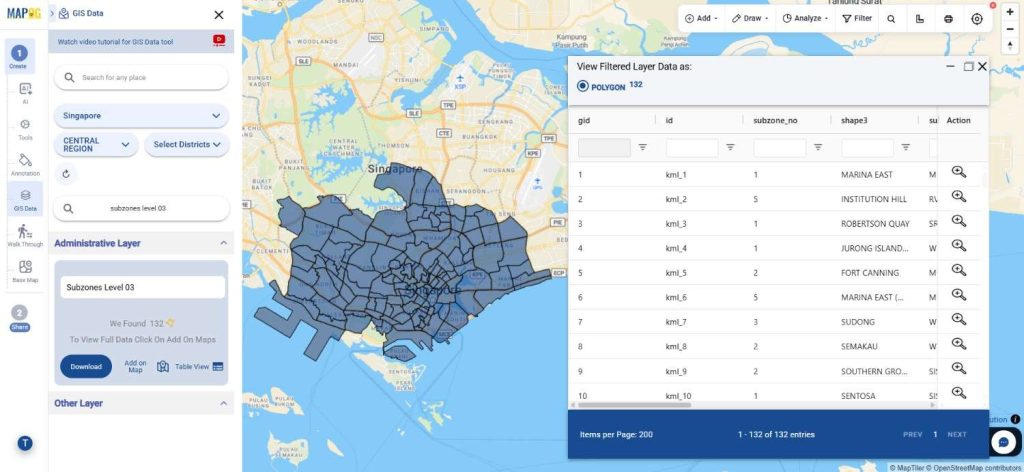This screenshot has width=1024, height=472.
Task: Click the id column filter input
Action: click(x=692, y=148)
